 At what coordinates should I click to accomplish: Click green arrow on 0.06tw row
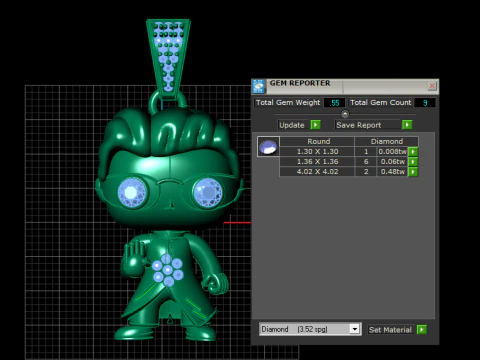pyautogui.click(x=413, y=162)
